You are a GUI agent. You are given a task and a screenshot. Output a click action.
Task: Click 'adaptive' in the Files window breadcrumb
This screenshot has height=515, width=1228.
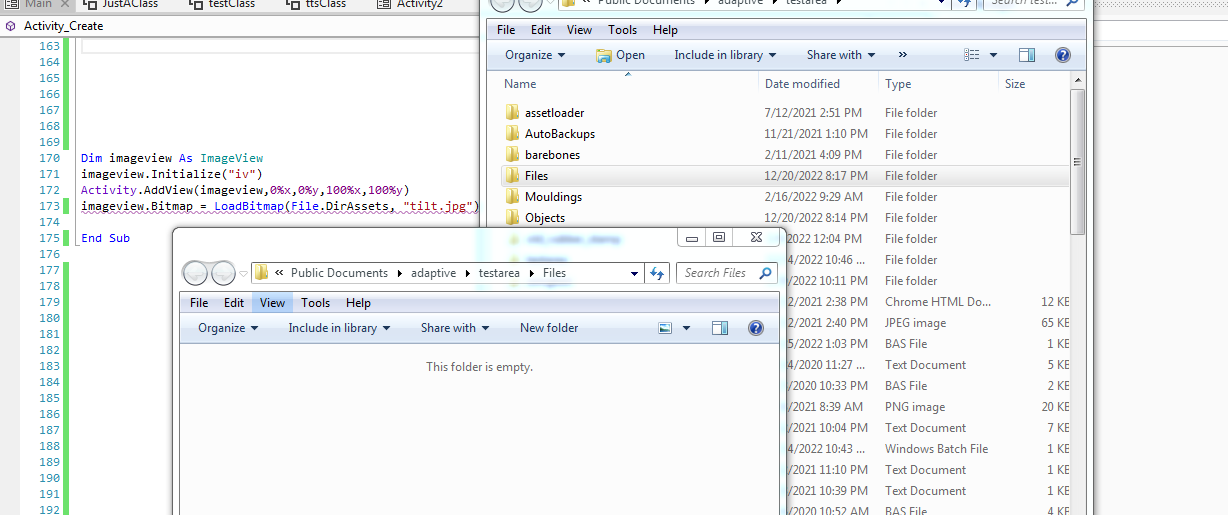tap(433, 273)
